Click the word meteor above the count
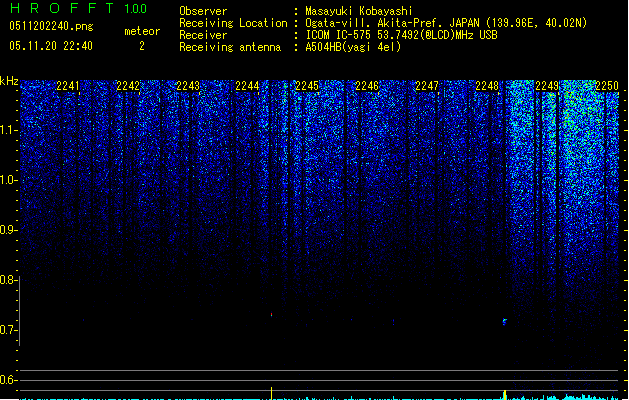This screenshot has width=629, height=400. (142, 31)
